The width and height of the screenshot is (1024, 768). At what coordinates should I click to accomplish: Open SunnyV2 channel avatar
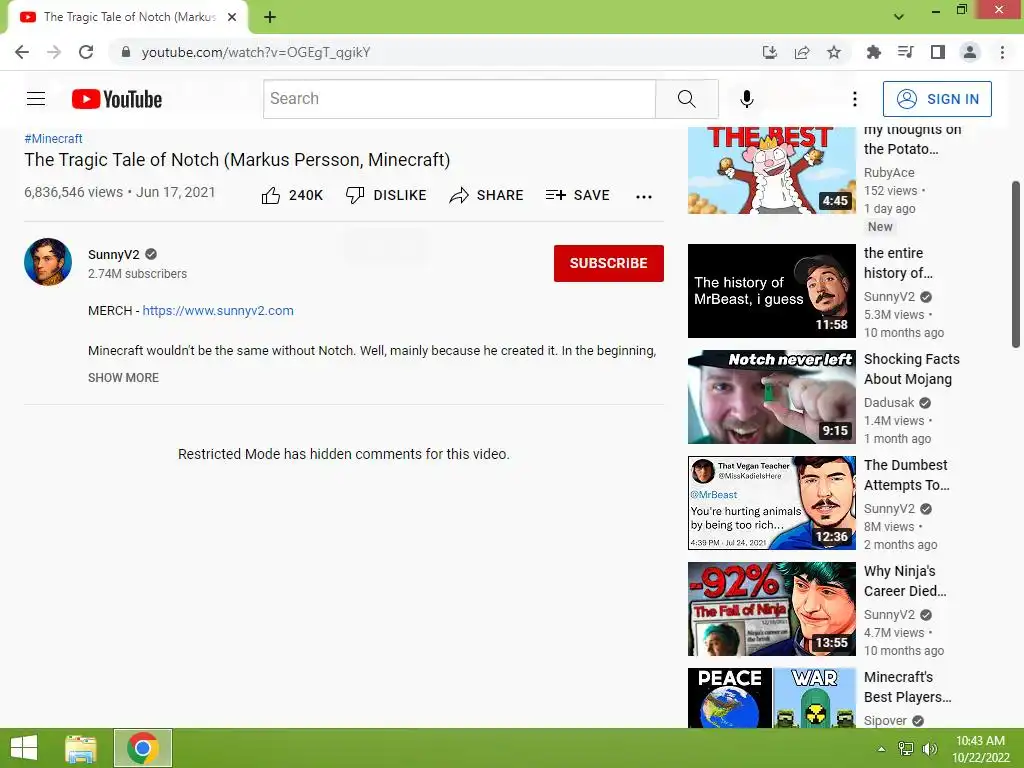click(x=48, y=262)
